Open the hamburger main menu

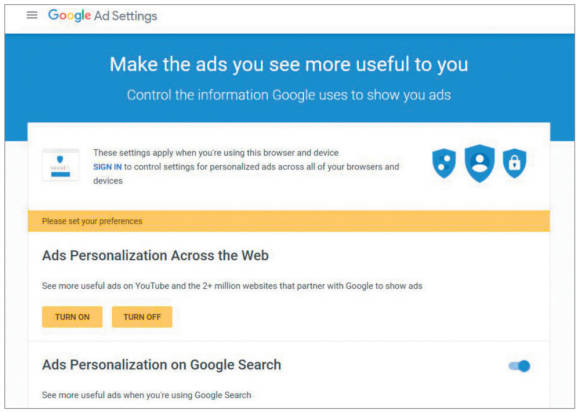[32, 15]
